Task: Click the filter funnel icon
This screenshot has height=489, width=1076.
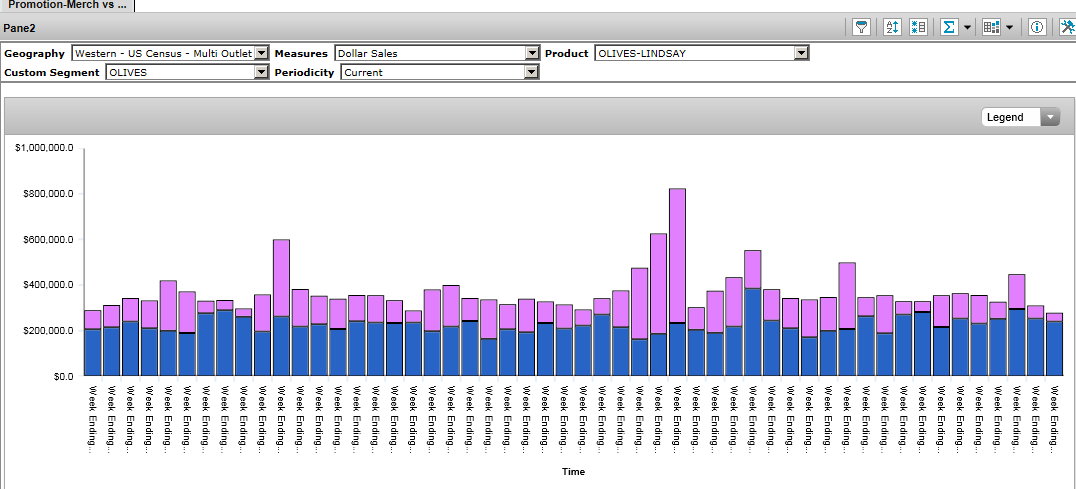Action: pos(862,27)
